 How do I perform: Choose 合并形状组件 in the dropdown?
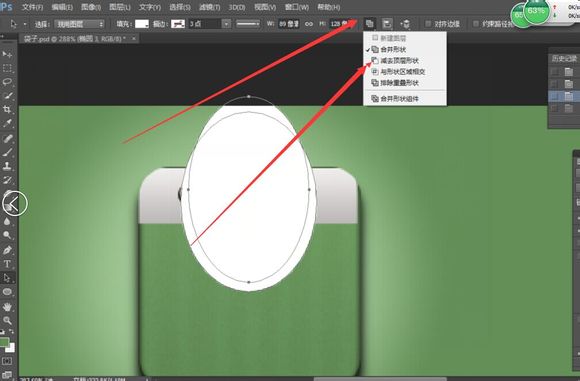(x=405, y=99)
